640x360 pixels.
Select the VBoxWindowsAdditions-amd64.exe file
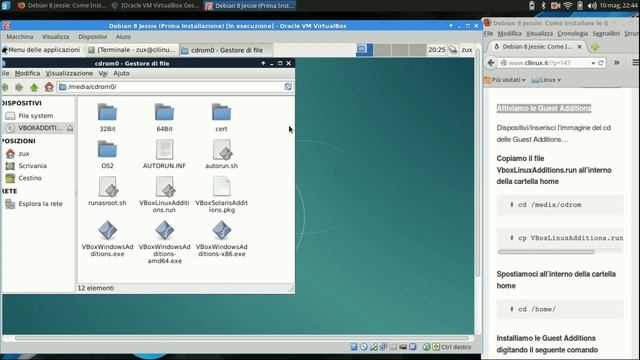(x=164, y=242)
